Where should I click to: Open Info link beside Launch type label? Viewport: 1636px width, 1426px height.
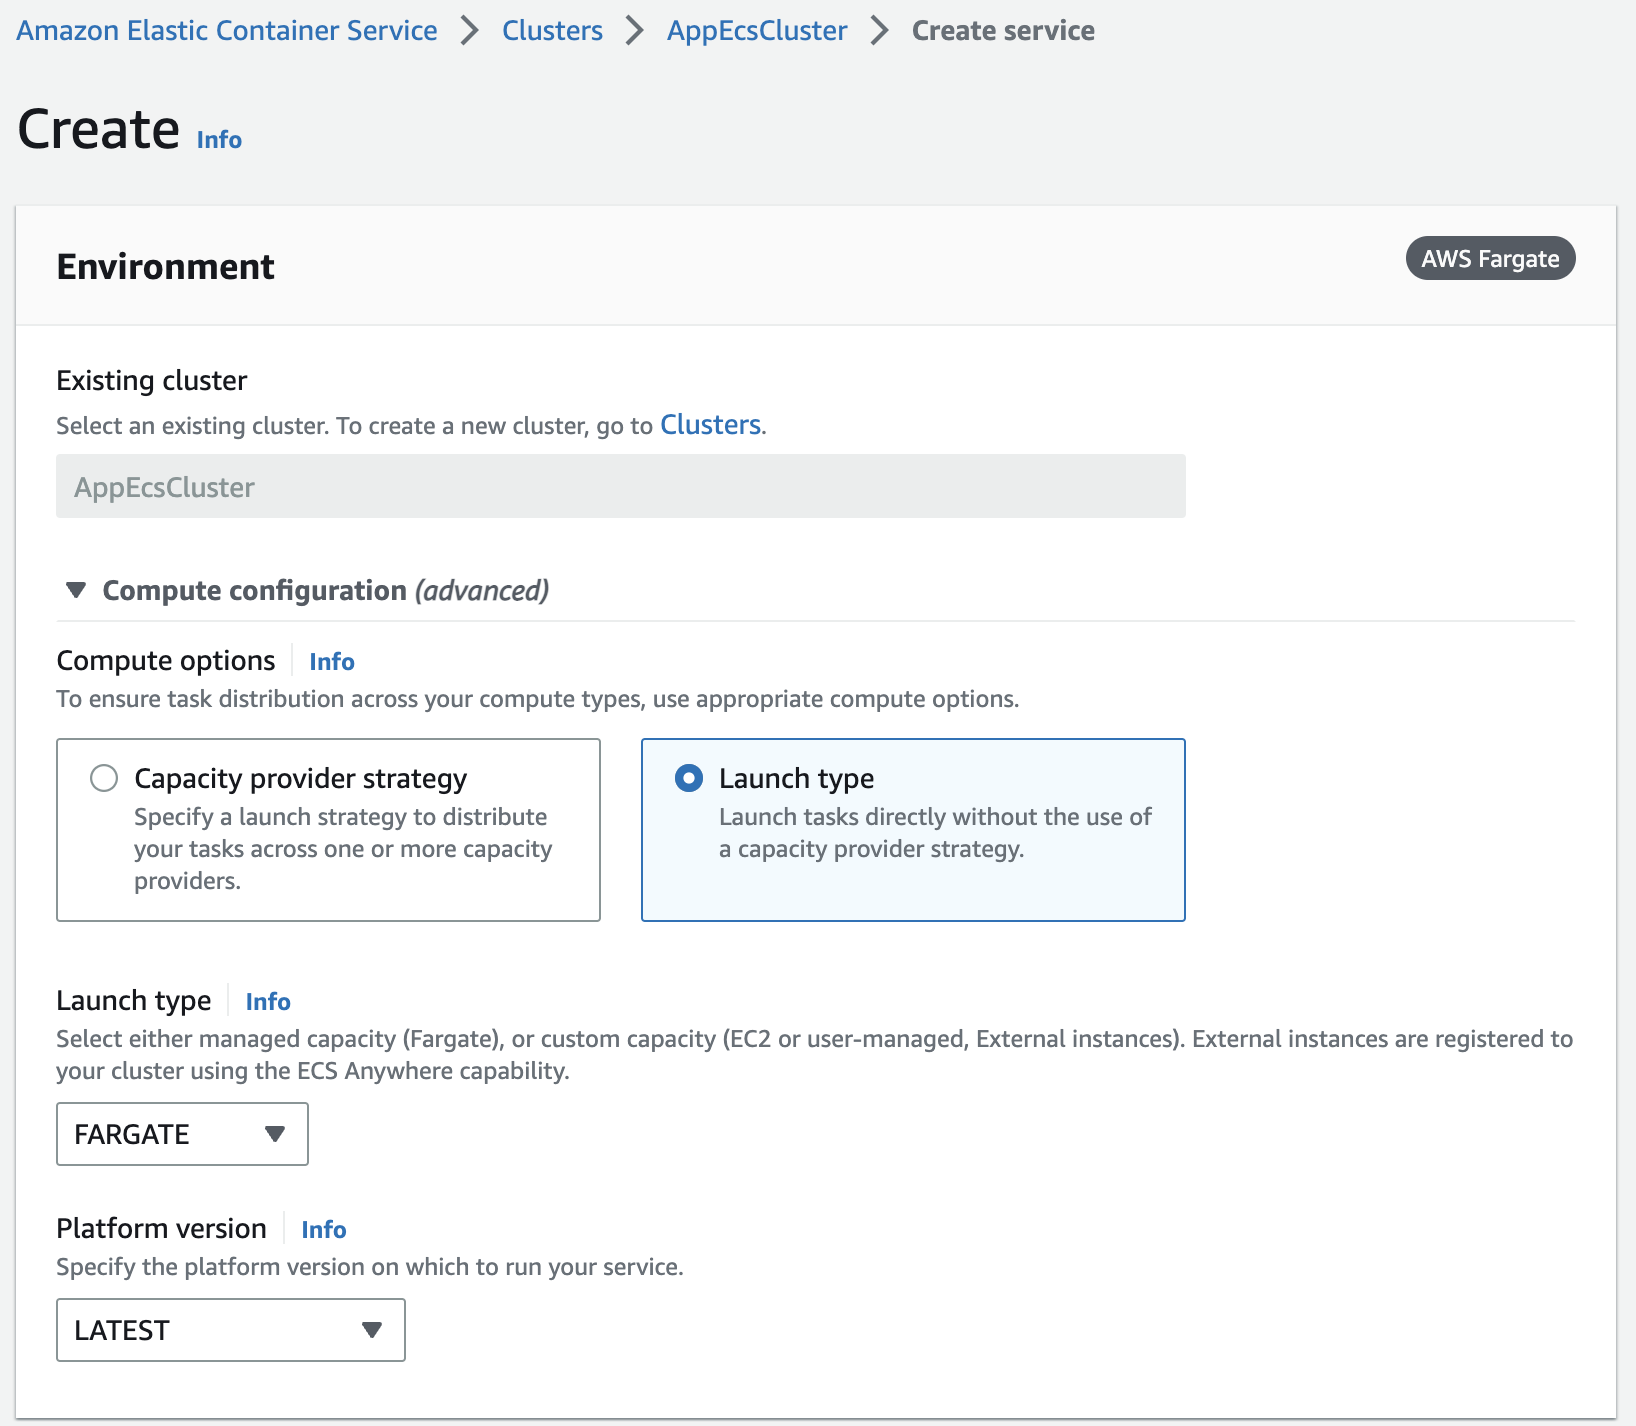(x=268, y=1002)
